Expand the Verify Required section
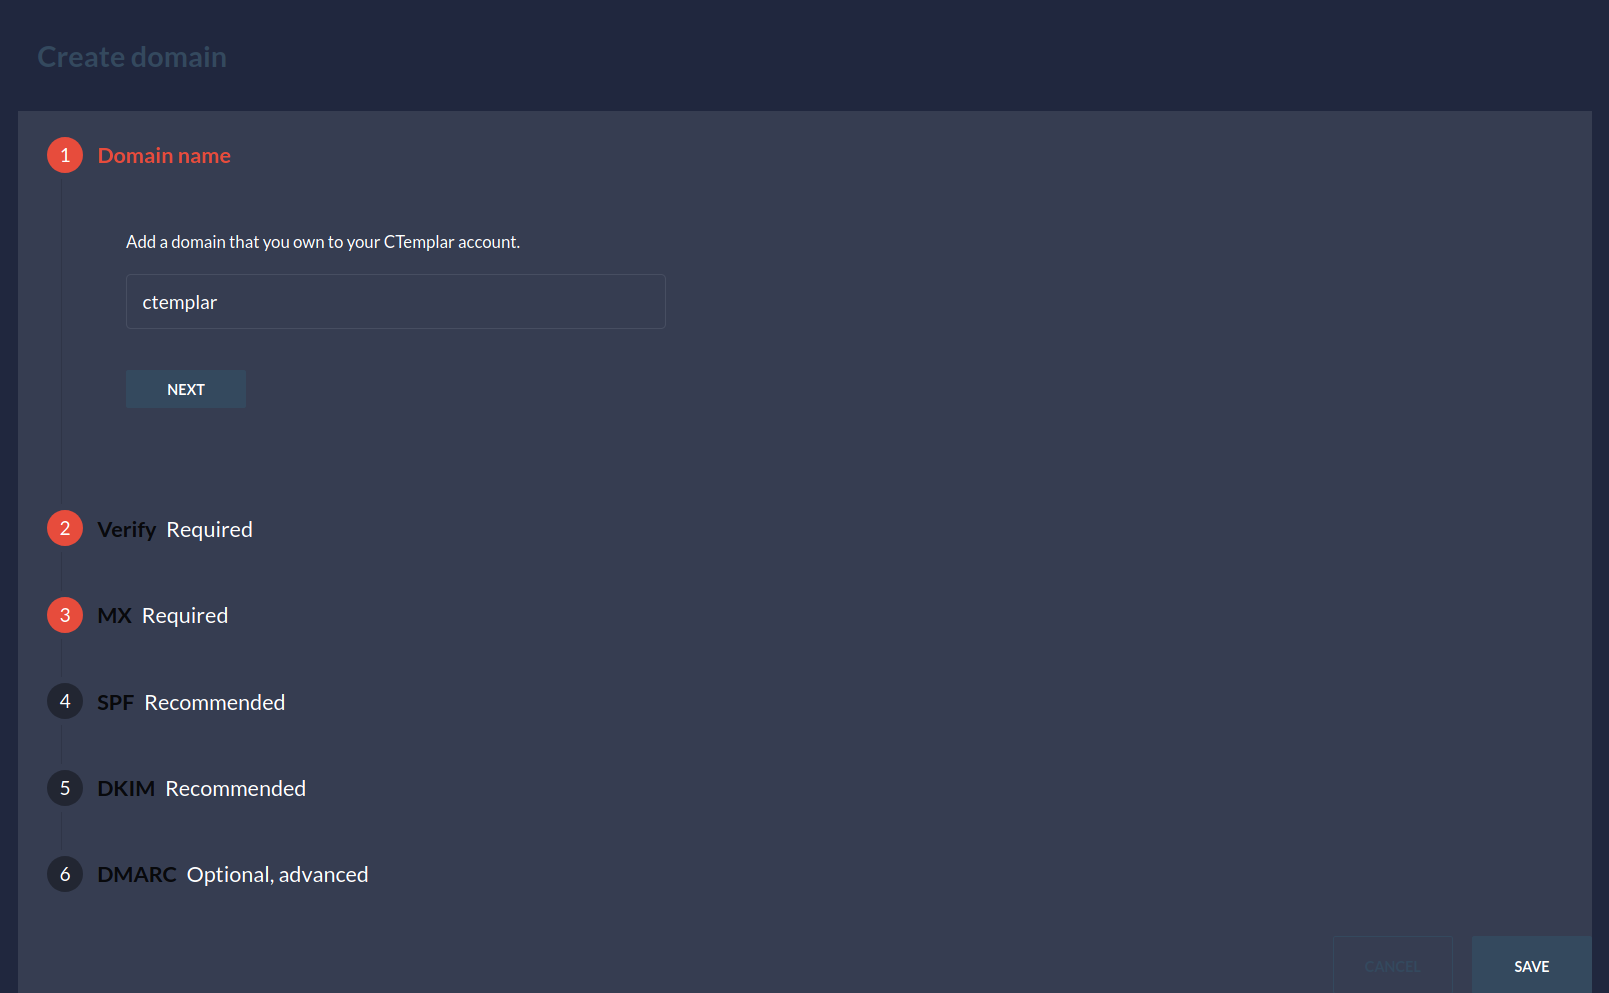Image resolution: width=1609 pixels, height=993 pixels. click(x=174, y=529)
